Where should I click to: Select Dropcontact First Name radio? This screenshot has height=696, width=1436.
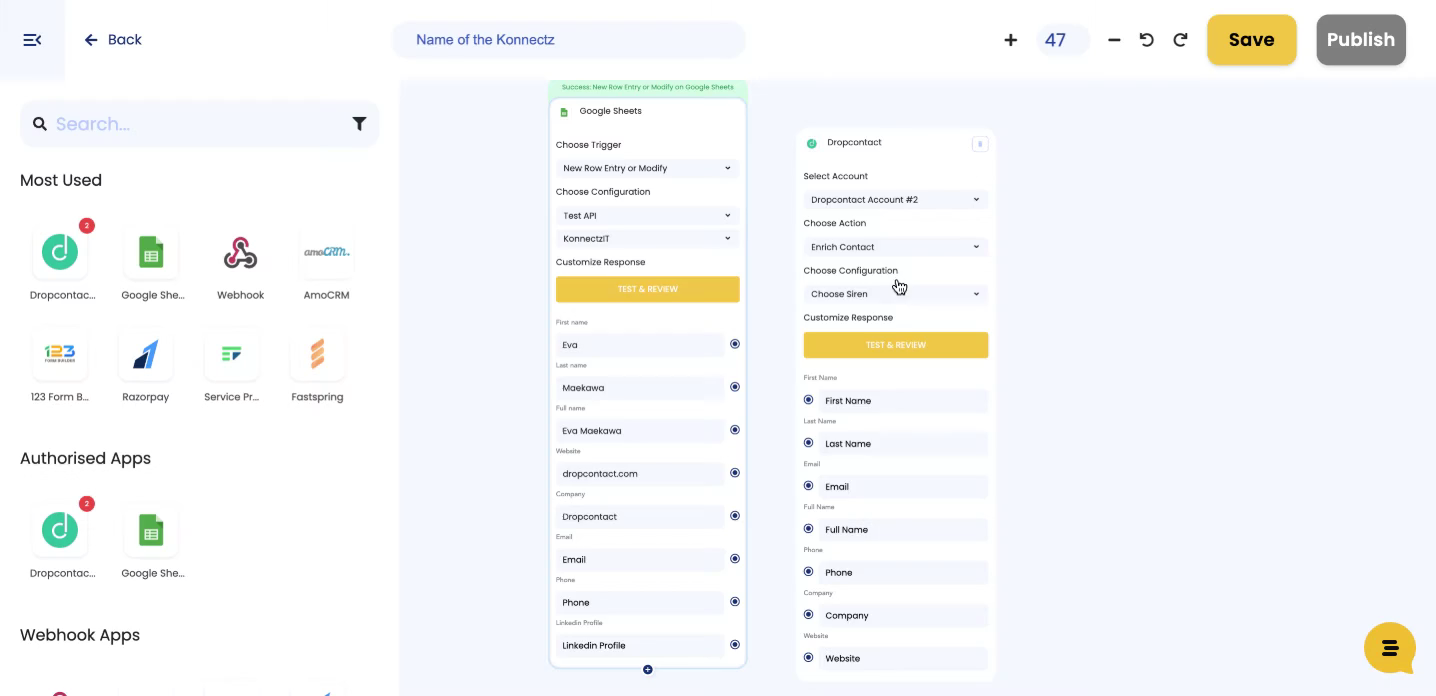click(809, 400)
